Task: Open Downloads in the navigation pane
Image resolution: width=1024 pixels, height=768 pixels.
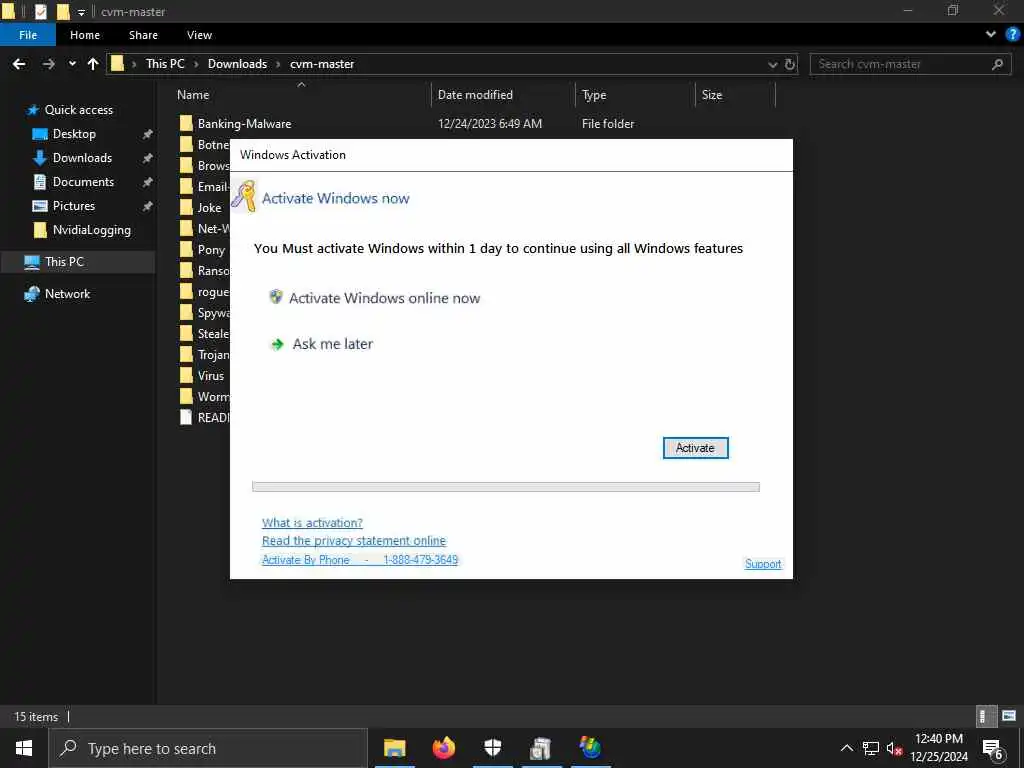Action: coord(82,158)
